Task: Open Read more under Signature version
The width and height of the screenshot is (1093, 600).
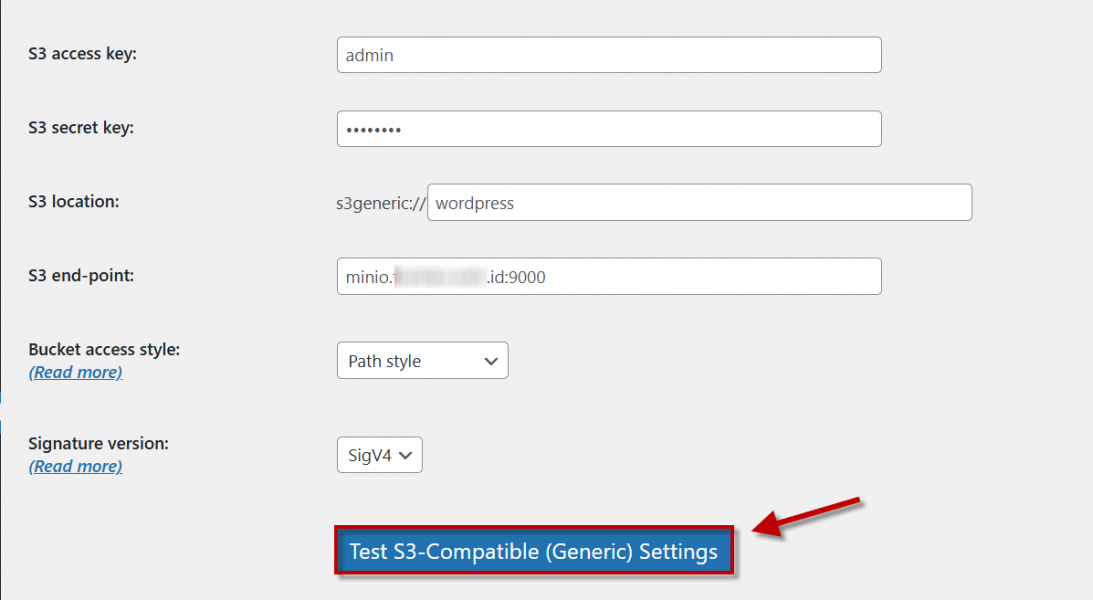Action: tap(76, 466)
